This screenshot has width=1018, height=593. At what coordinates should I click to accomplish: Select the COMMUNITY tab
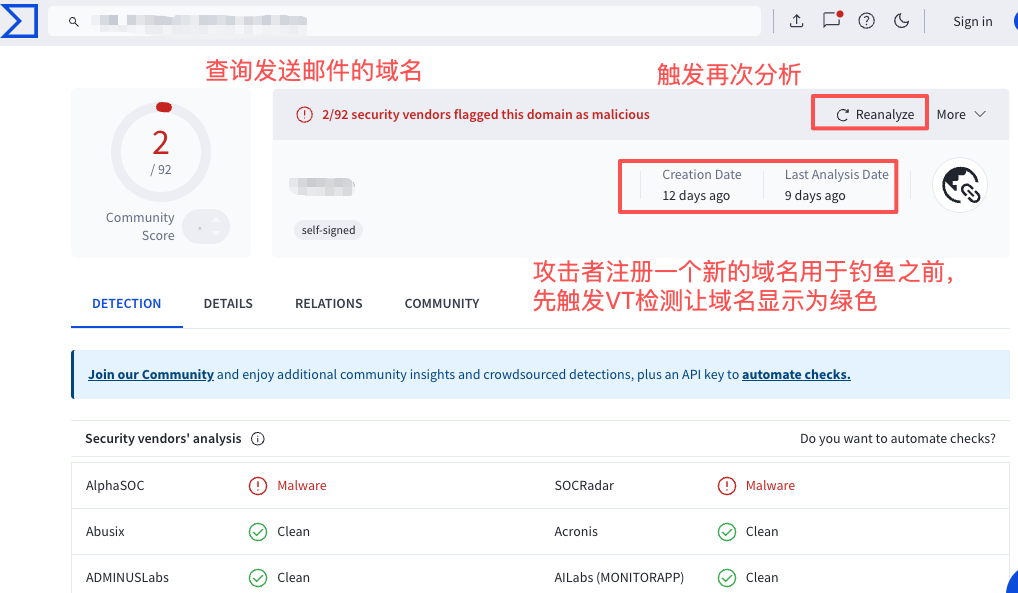point(442,304)
